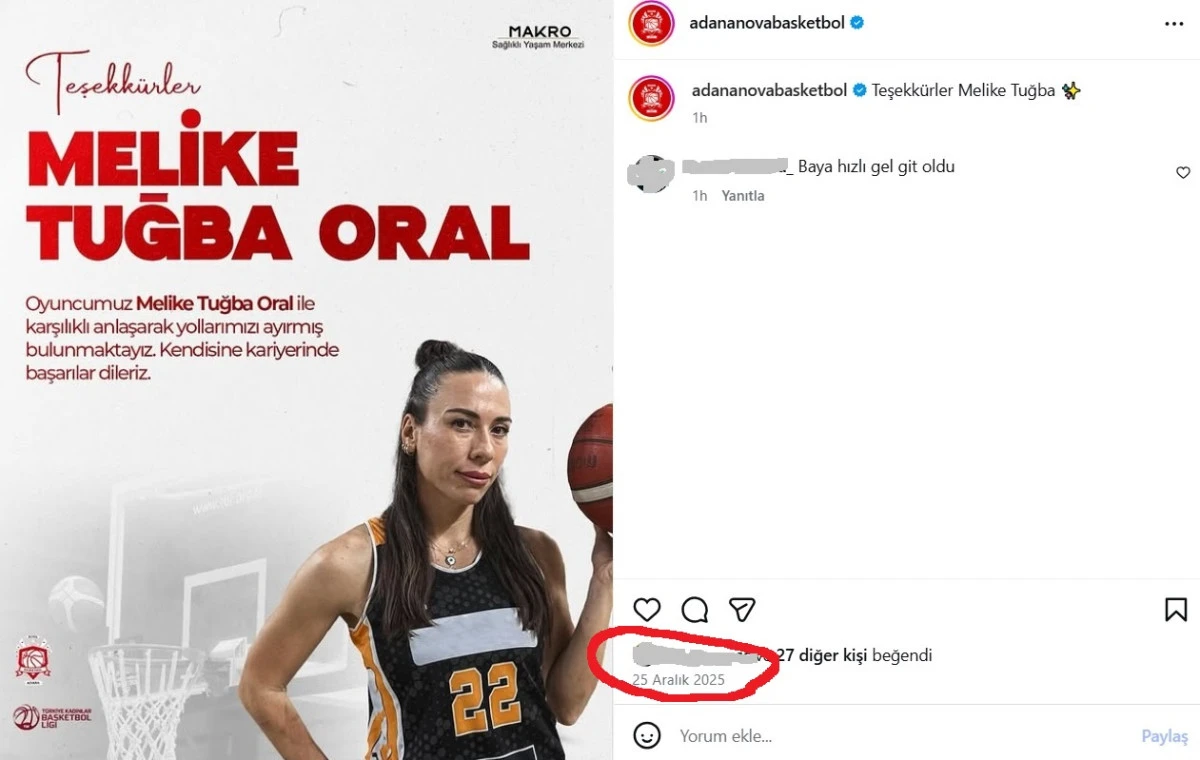Open emoji picker smiley icon
This screenshot has width=1200, height=760.
click(647, 736)
